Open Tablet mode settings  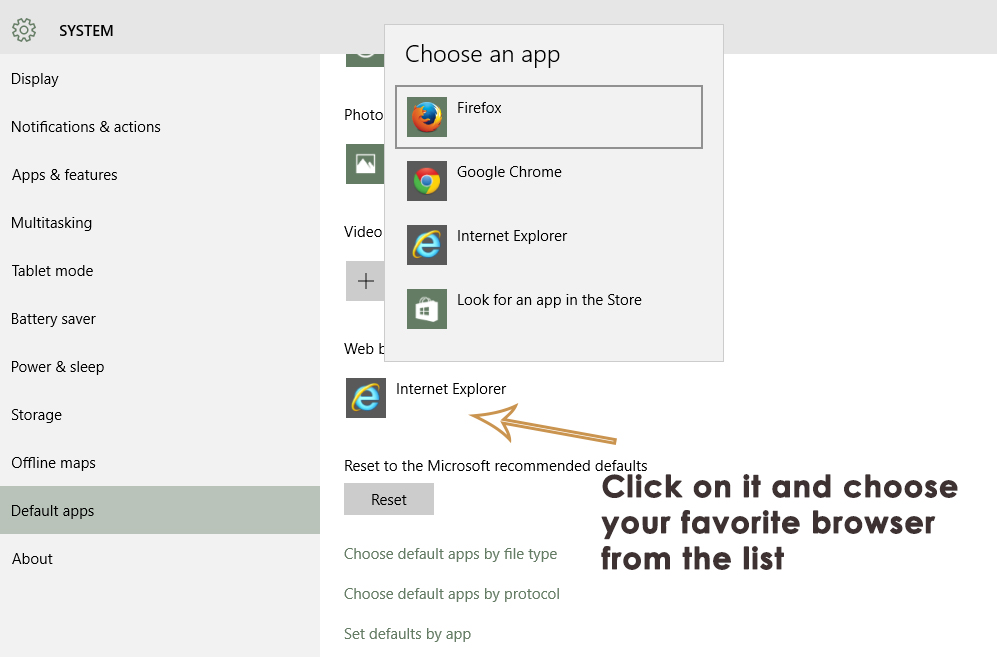(52, 270)
